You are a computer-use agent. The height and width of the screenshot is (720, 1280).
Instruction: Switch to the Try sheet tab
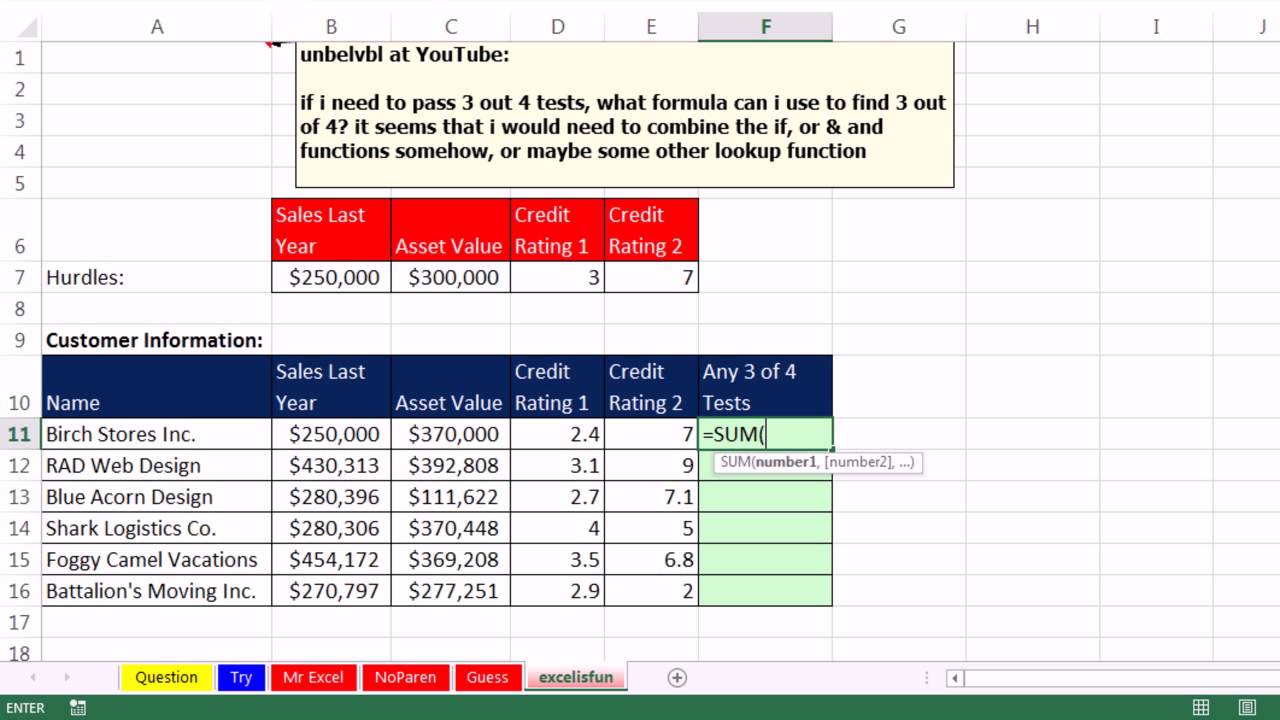241,677
